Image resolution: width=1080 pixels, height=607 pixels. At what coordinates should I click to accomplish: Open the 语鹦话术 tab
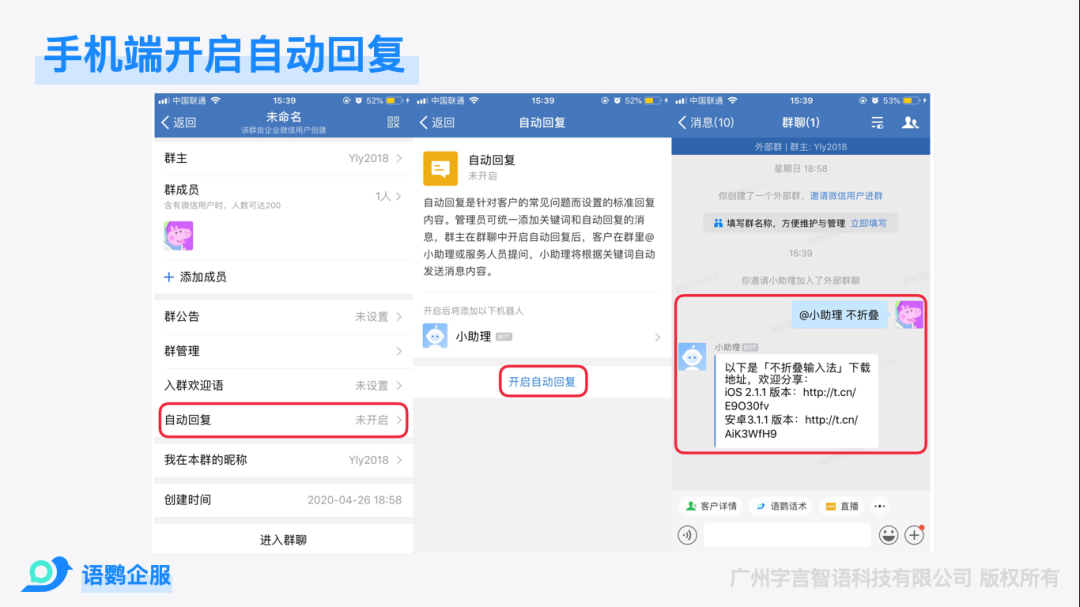pos(780,506)
